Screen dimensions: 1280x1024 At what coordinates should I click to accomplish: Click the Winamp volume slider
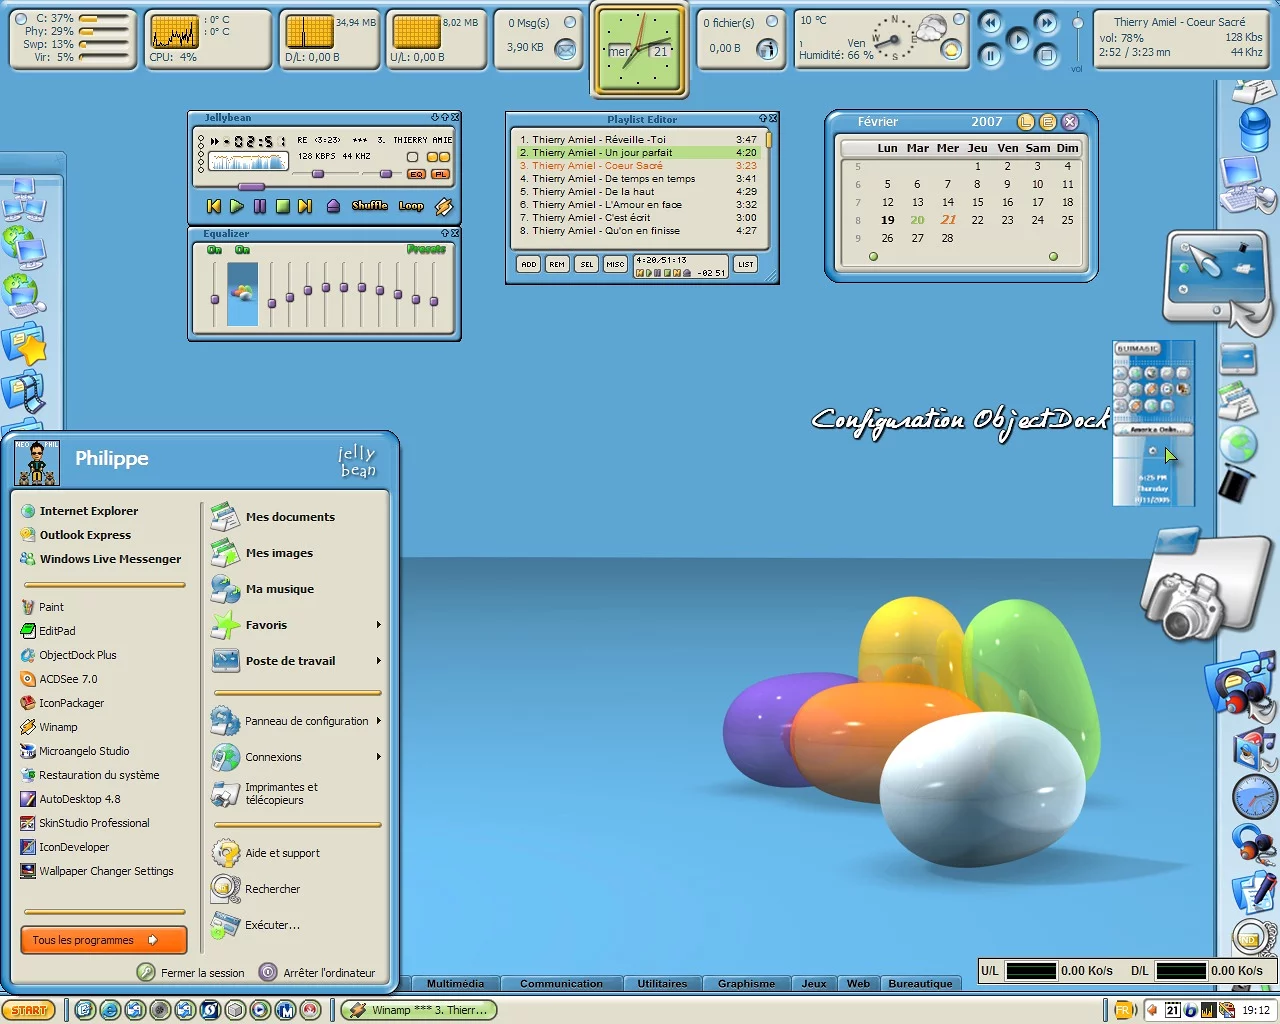[x=318, y=174]
